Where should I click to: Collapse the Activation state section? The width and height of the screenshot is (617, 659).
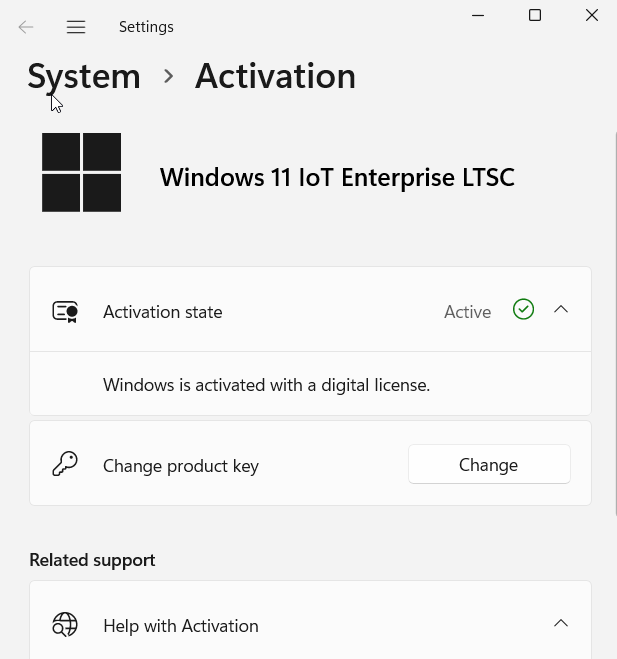click(x=561, y=310)
